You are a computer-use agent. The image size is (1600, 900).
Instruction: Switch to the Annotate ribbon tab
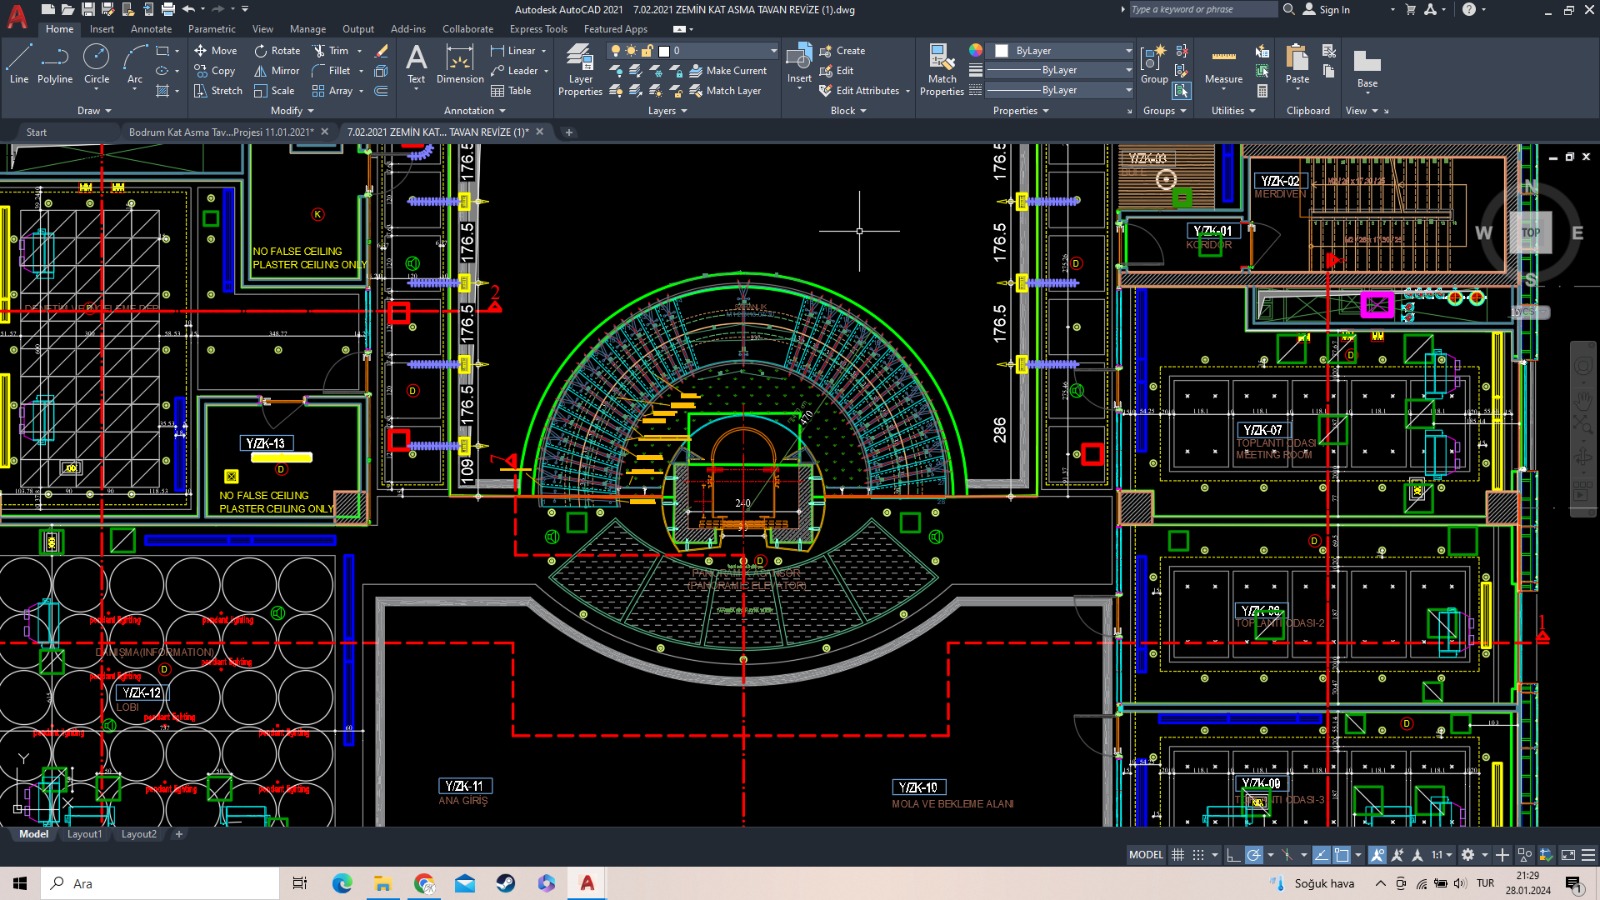(151, 29)
